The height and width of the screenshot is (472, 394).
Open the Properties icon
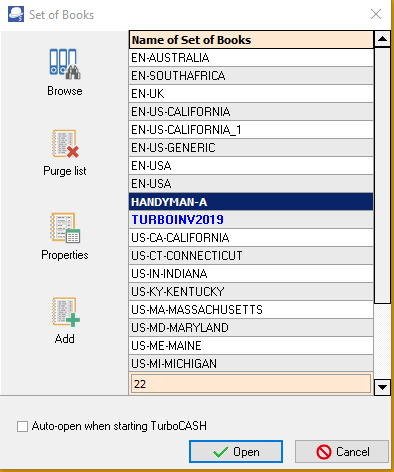click(x=65, y=228)
